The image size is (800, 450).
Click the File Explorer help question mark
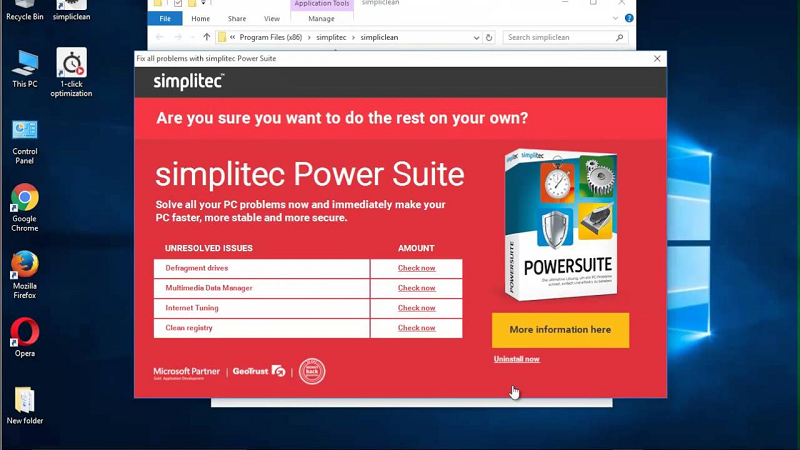pos(629,18)
